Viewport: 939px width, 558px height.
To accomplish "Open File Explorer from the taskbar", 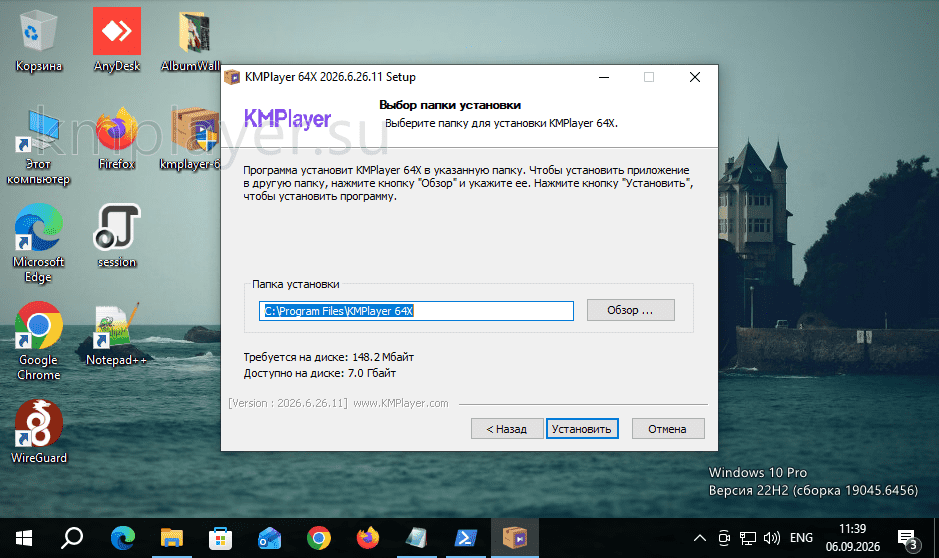I will coord(172,538).
